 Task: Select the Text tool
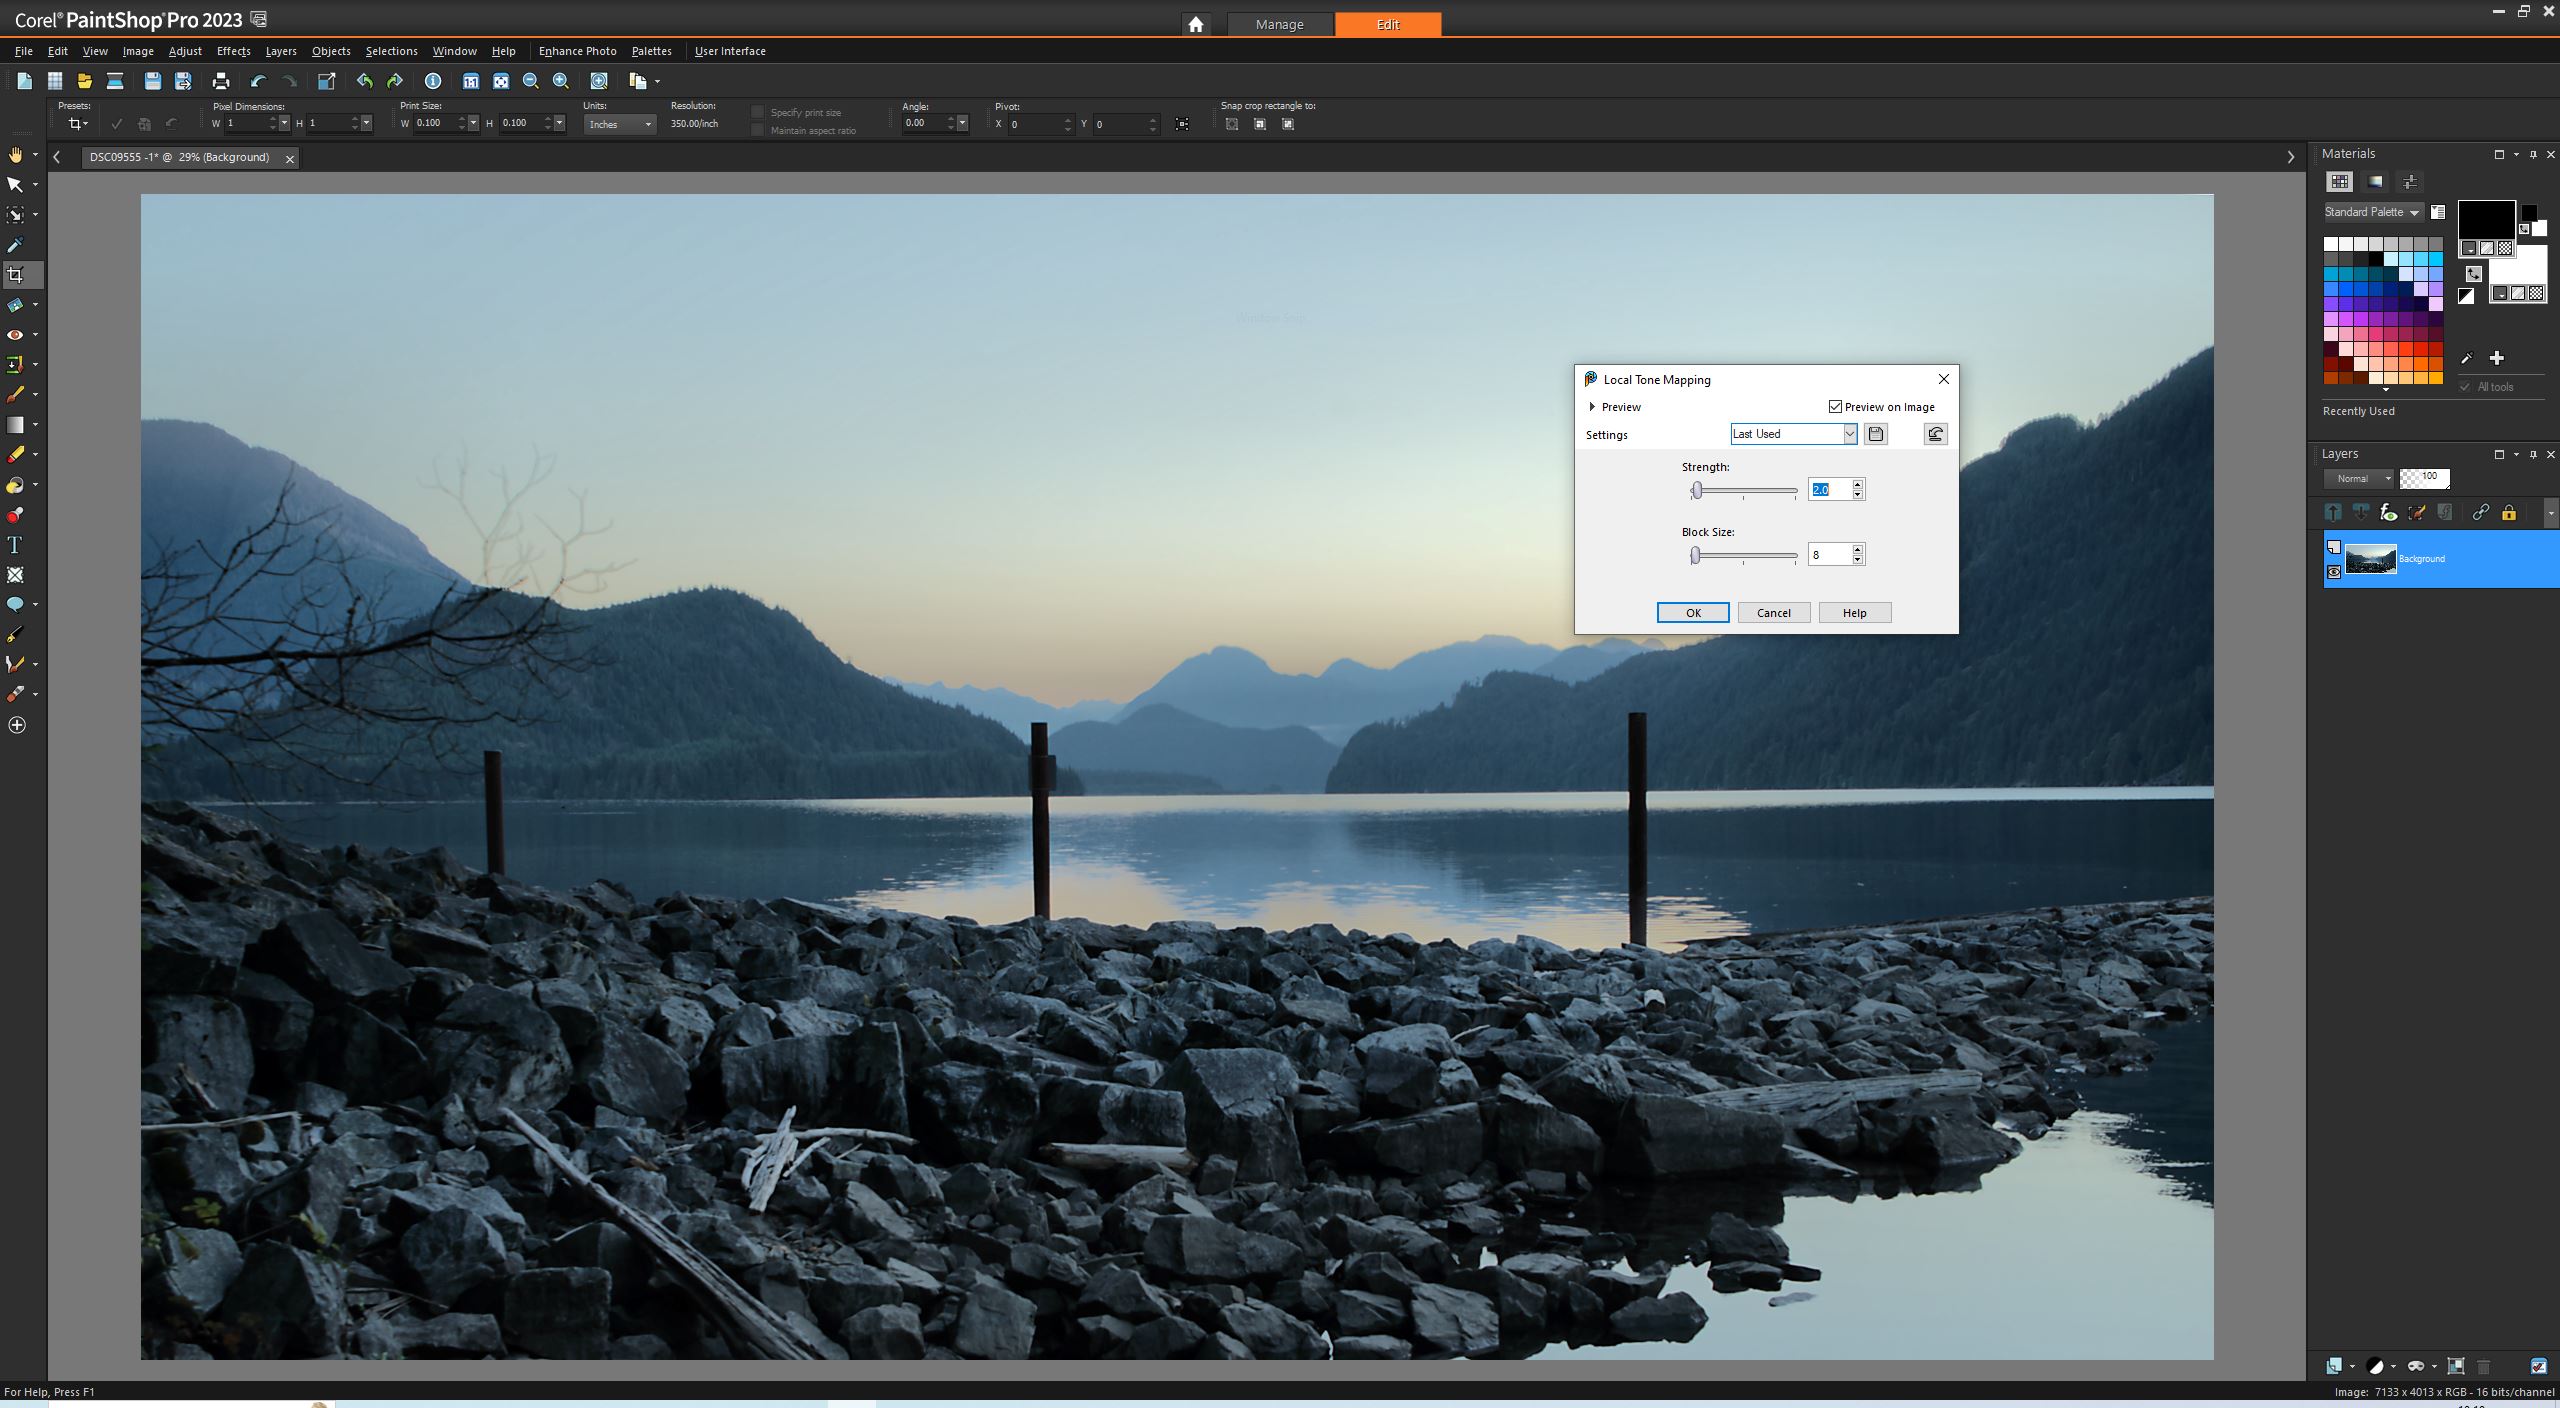coord(15,545)
